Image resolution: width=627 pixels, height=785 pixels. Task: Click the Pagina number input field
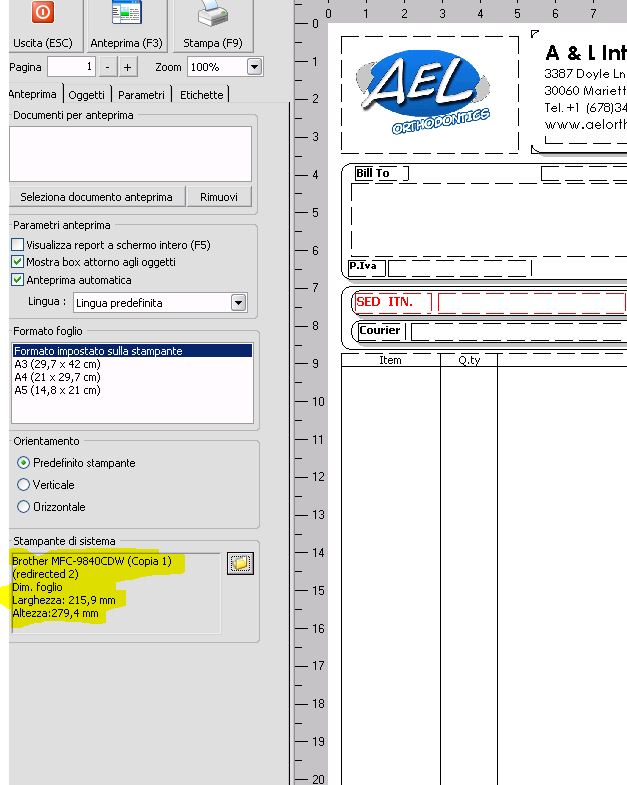click(x=71, y=67)
